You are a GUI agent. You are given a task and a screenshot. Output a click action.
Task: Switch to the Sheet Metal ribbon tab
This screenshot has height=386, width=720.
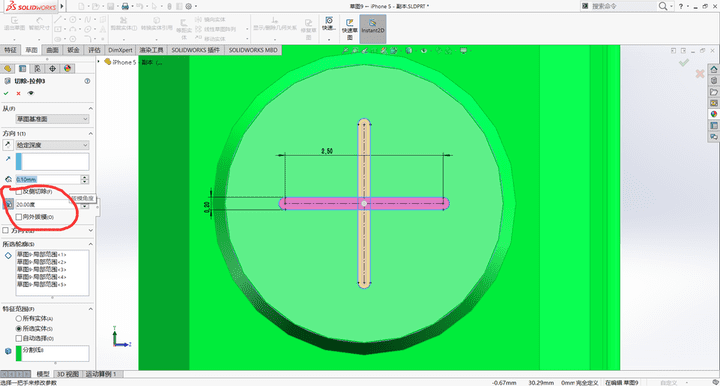click(73, 50)
